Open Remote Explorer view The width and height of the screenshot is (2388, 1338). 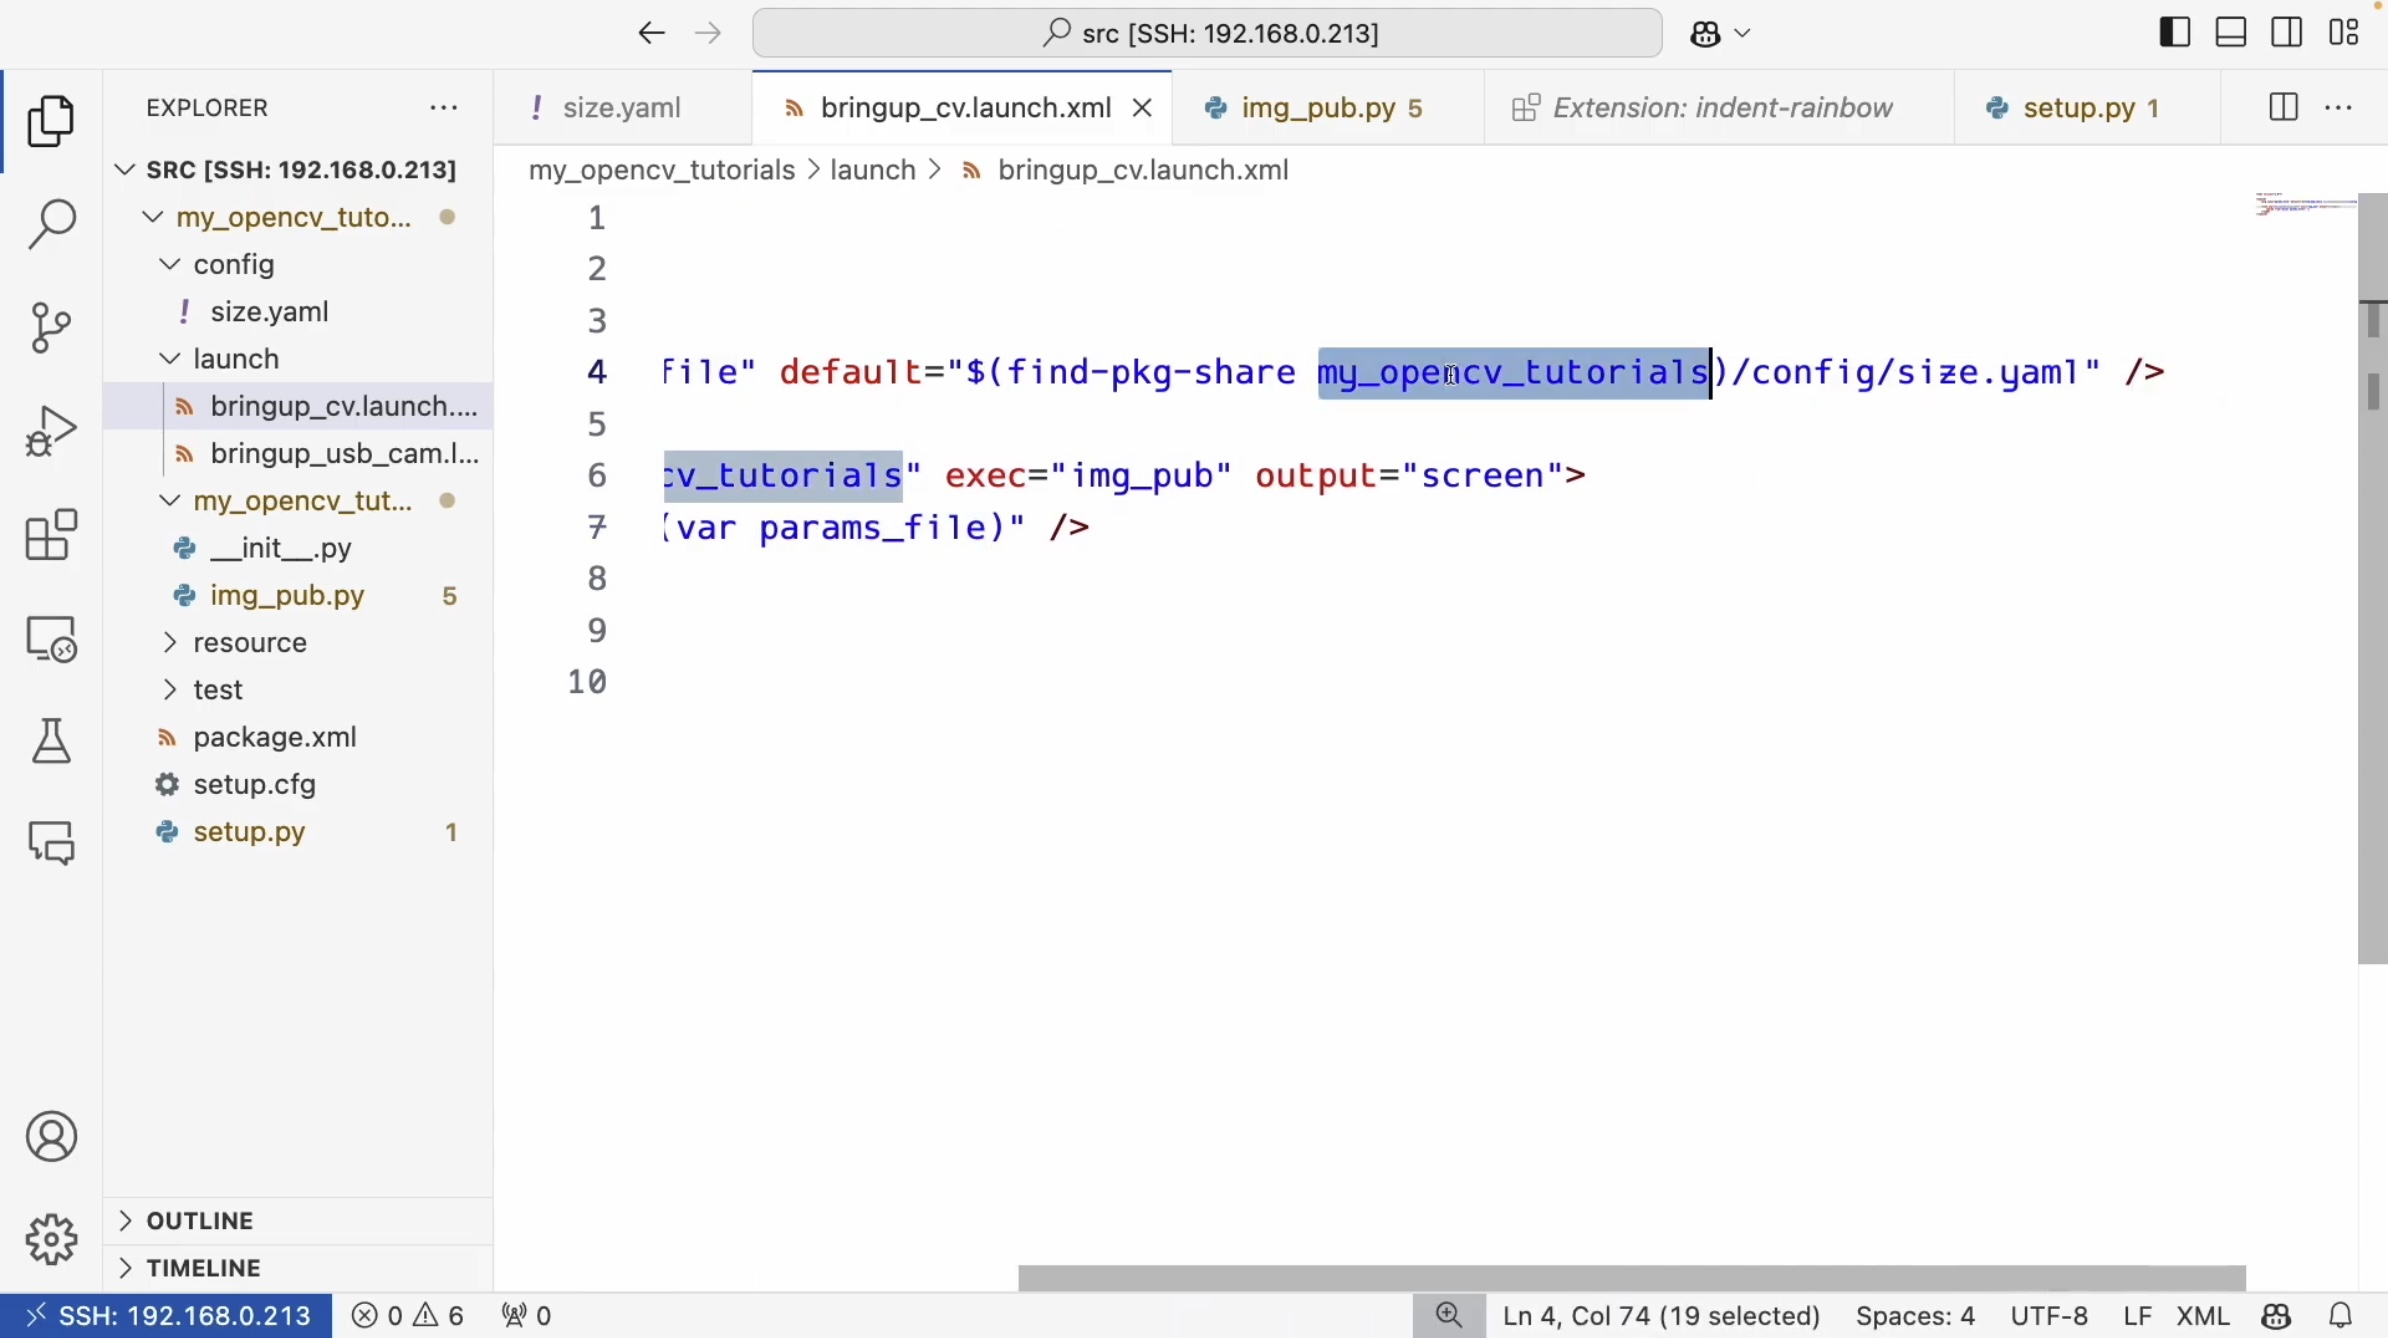[x=51, y=639]
